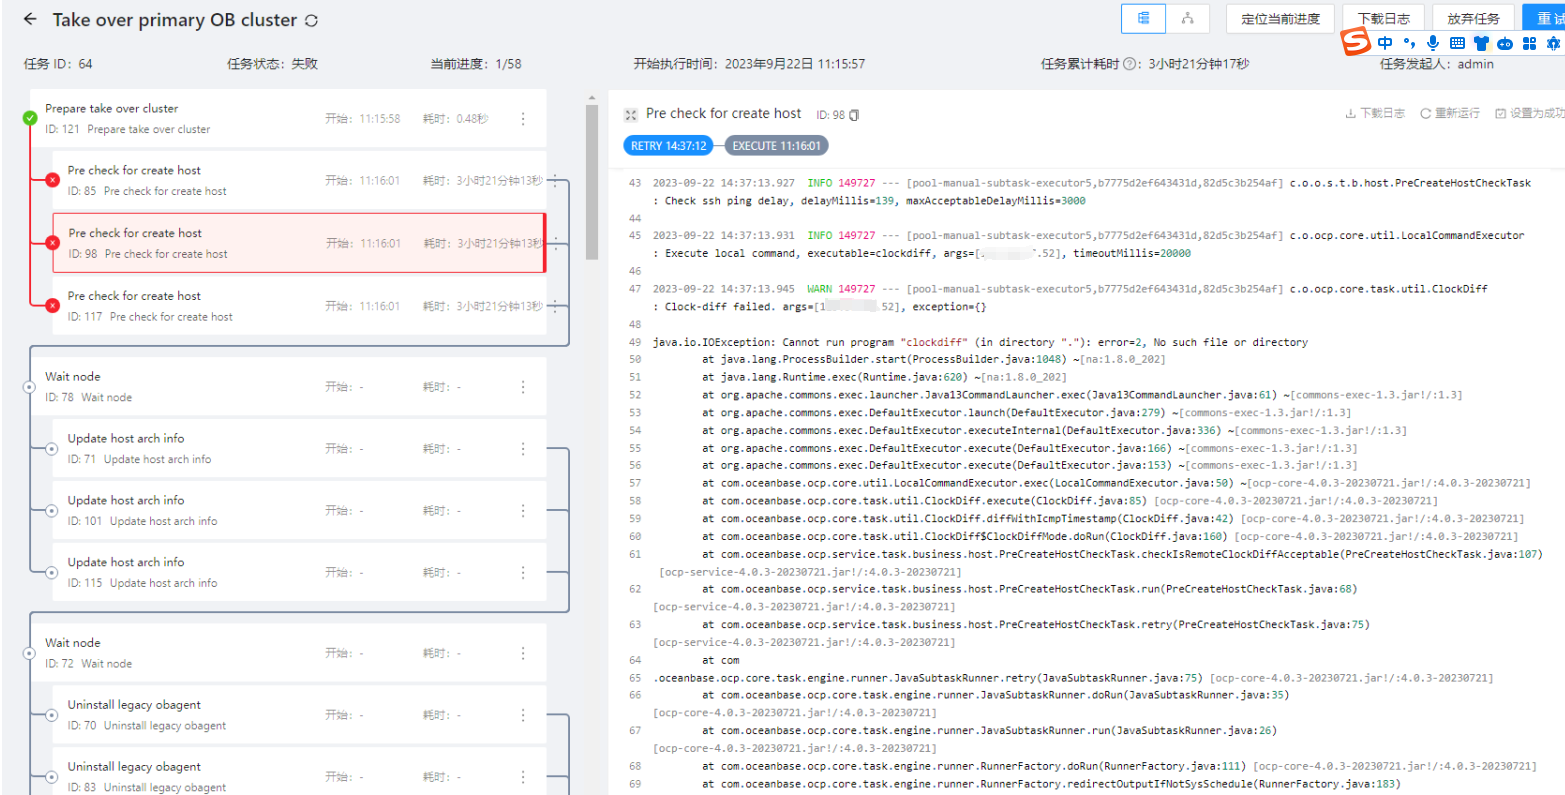Open the Sogou toolbox grid icon
This screenshot has width=1565, height=795.
point(1529,43)
